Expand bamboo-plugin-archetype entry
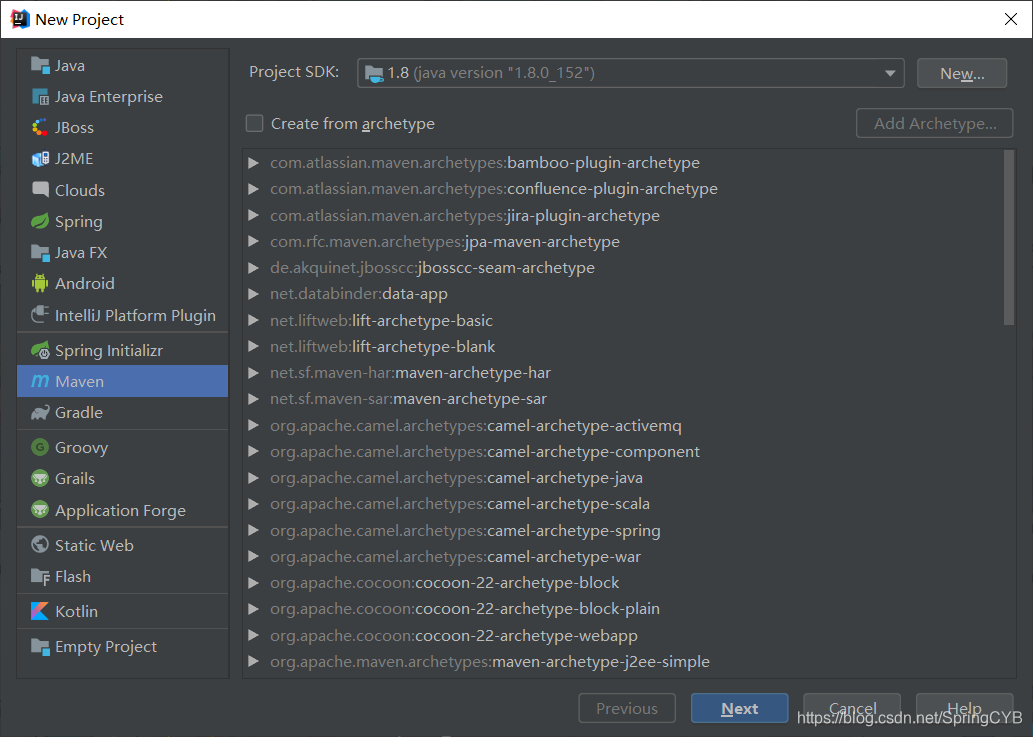 pyautogui.click(x=253, y=163)
